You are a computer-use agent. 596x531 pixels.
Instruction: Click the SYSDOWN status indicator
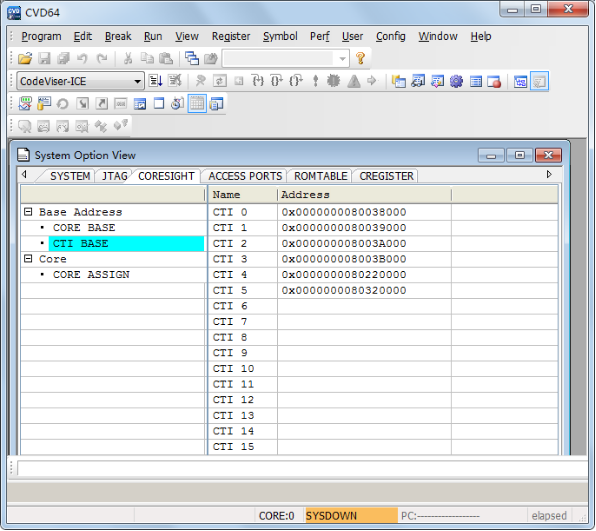351,516
